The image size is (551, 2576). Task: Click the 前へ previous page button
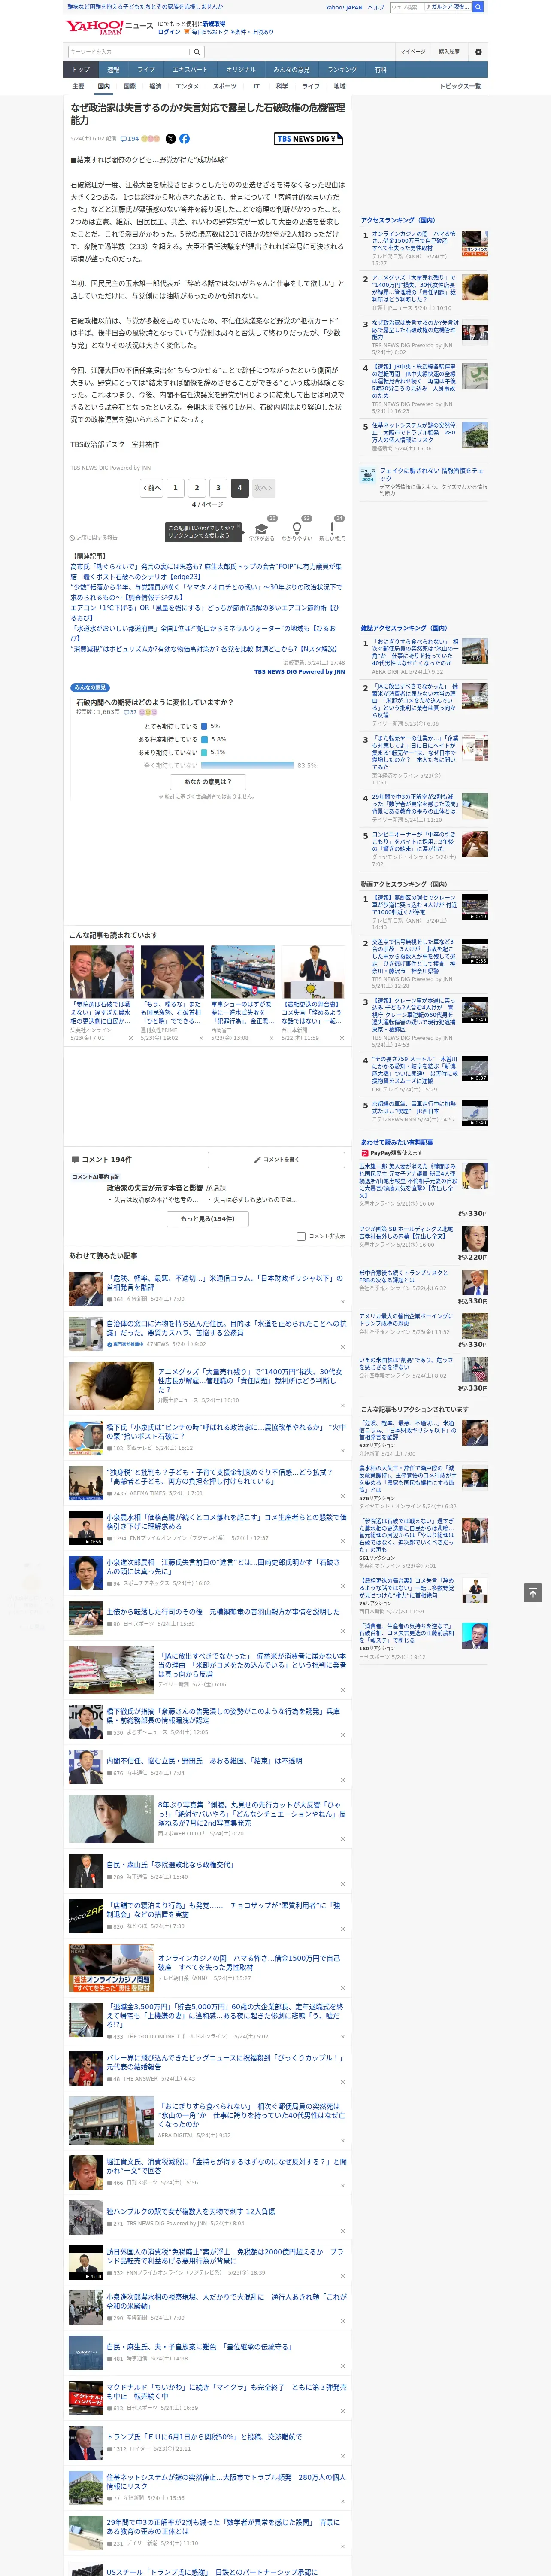pos(152,488)
